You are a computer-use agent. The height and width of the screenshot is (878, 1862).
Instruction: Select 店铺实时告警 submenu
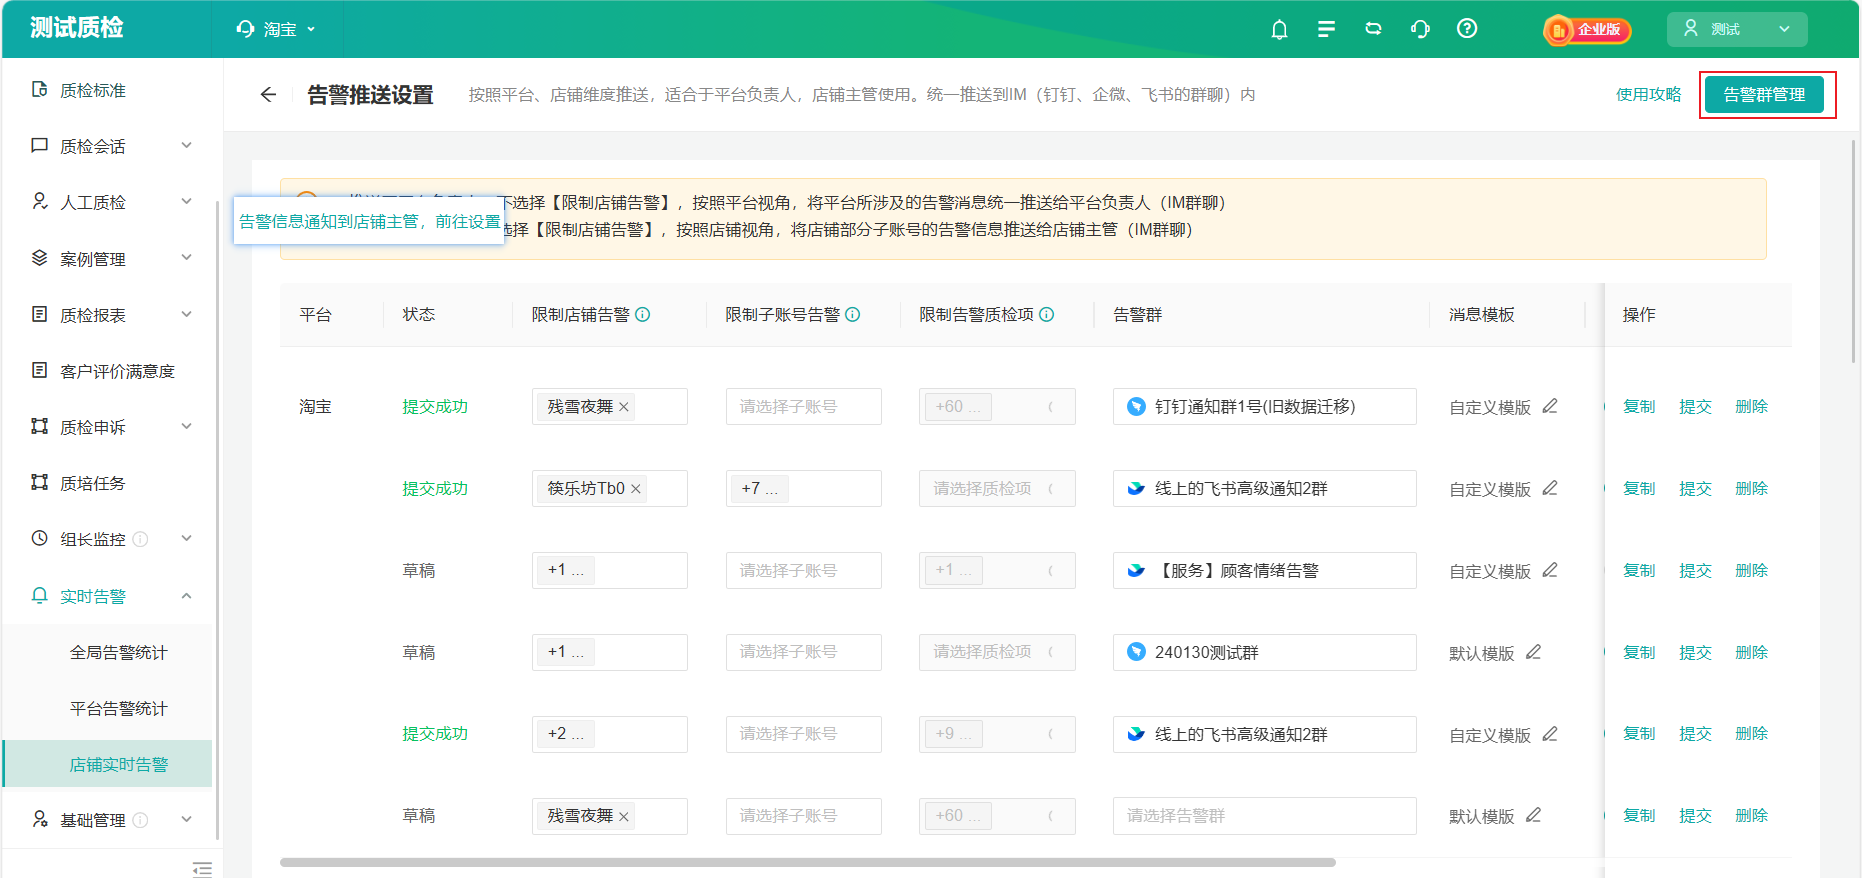108,764
